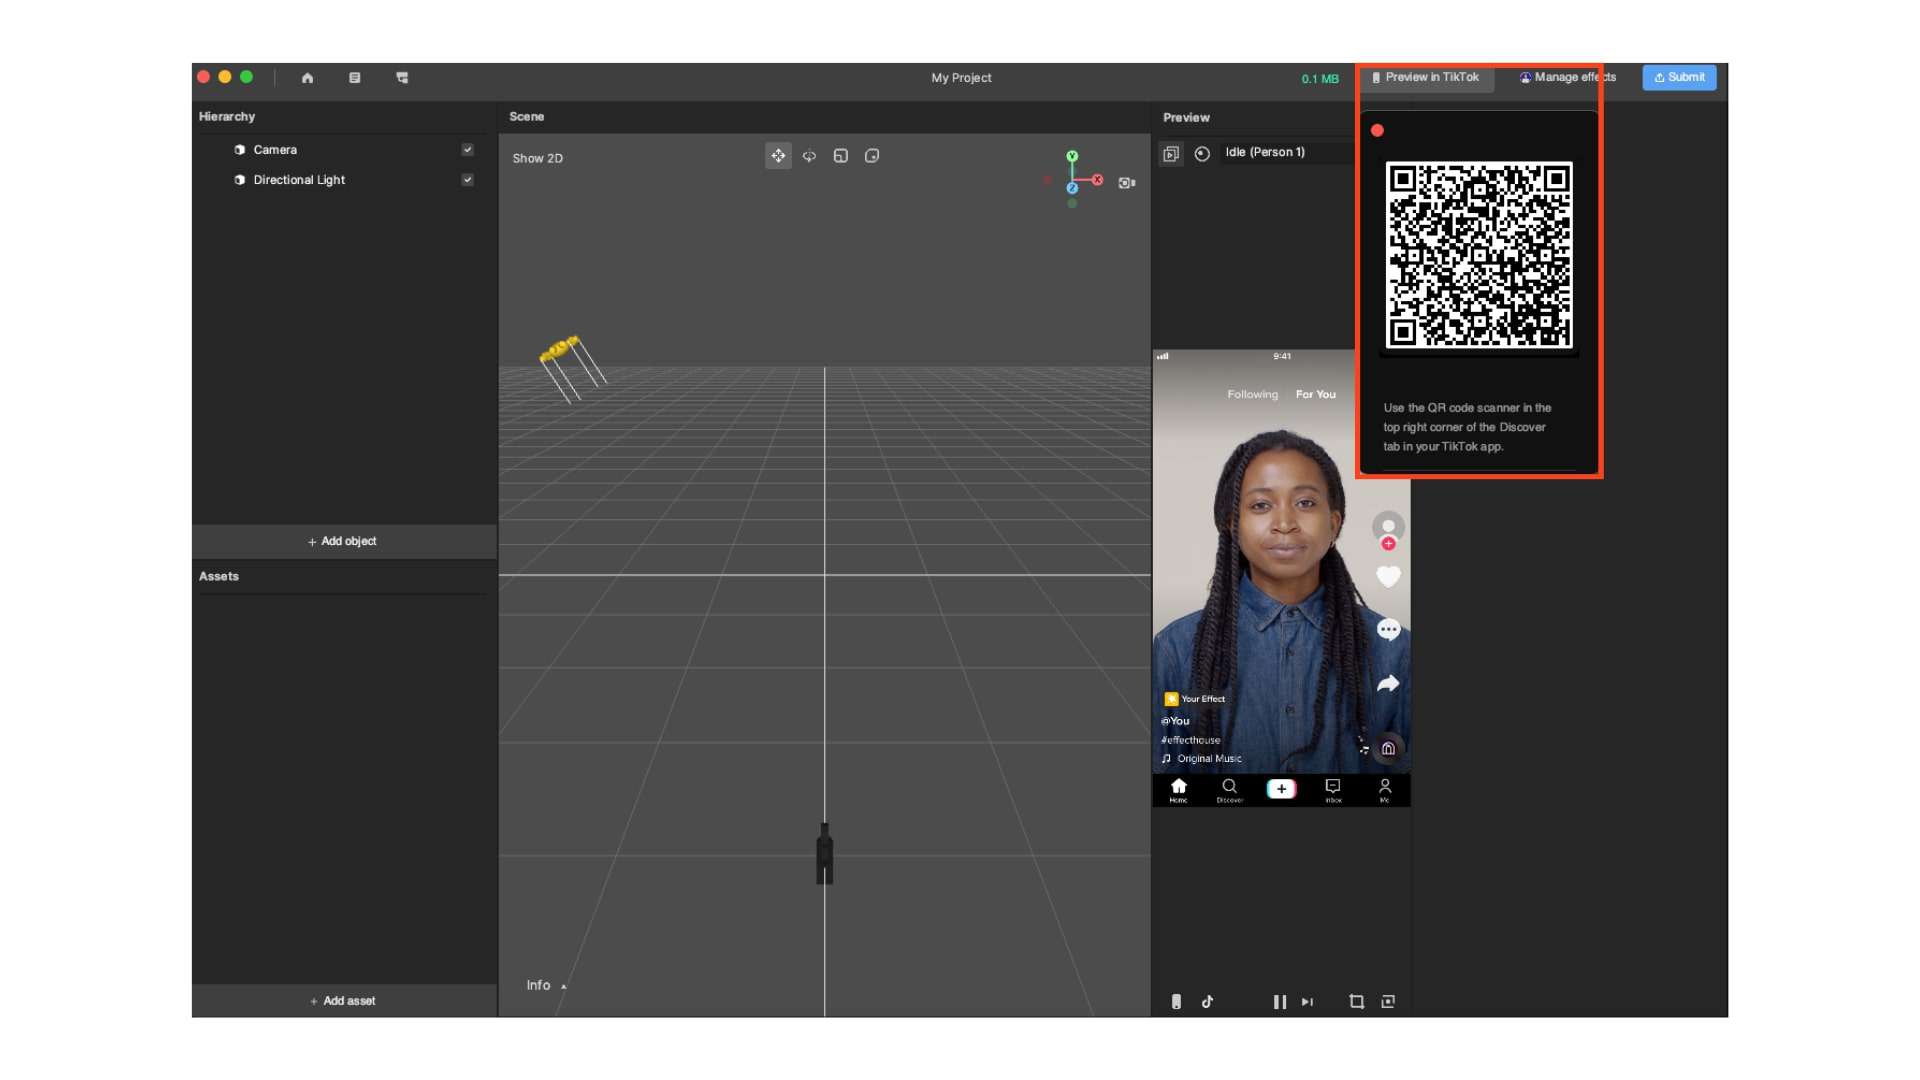Open the Idle (Person 1) preview source dropdown
1920x1080 pixels.
click(x=1287, y=153)
